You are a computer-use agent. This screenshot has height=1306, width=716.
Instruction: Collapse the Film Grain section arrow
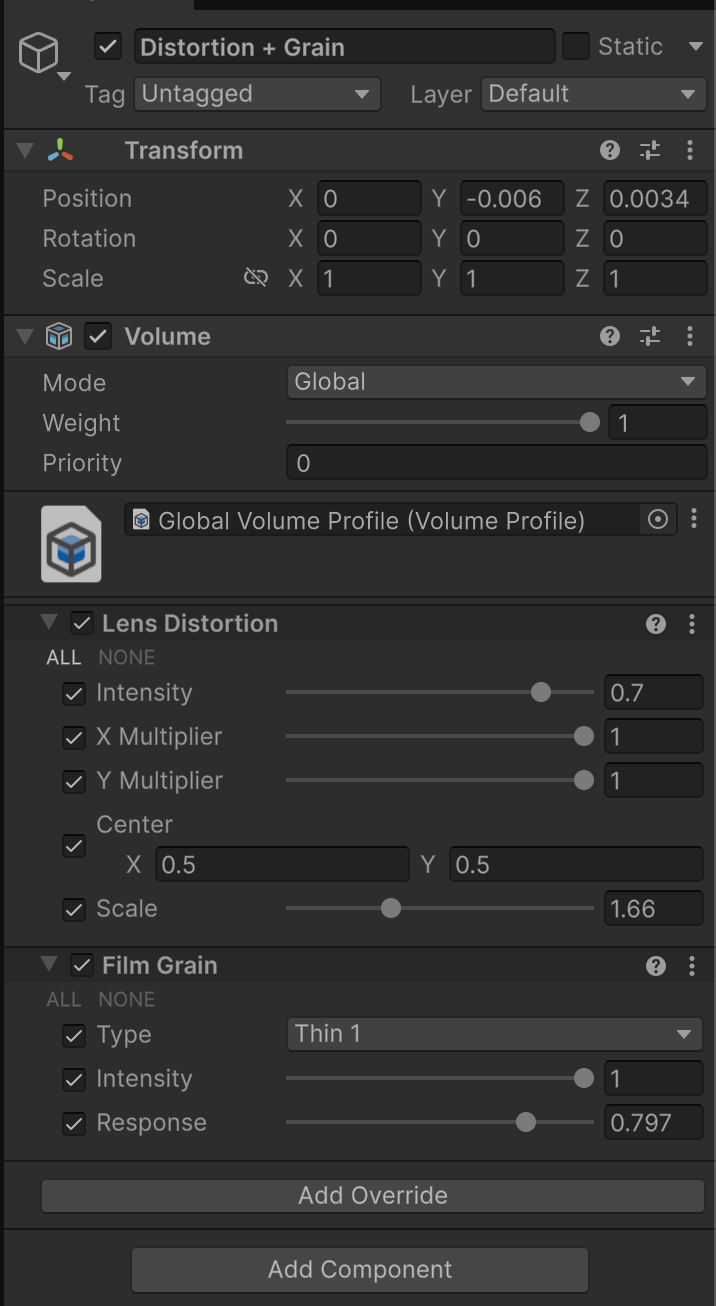point(49,965)
